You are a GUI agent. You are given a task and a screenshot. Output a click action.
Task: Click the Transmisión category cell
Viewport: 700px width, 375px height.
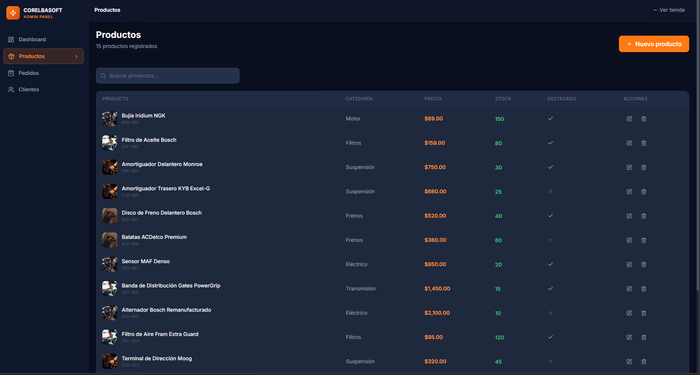coord(361,289)
